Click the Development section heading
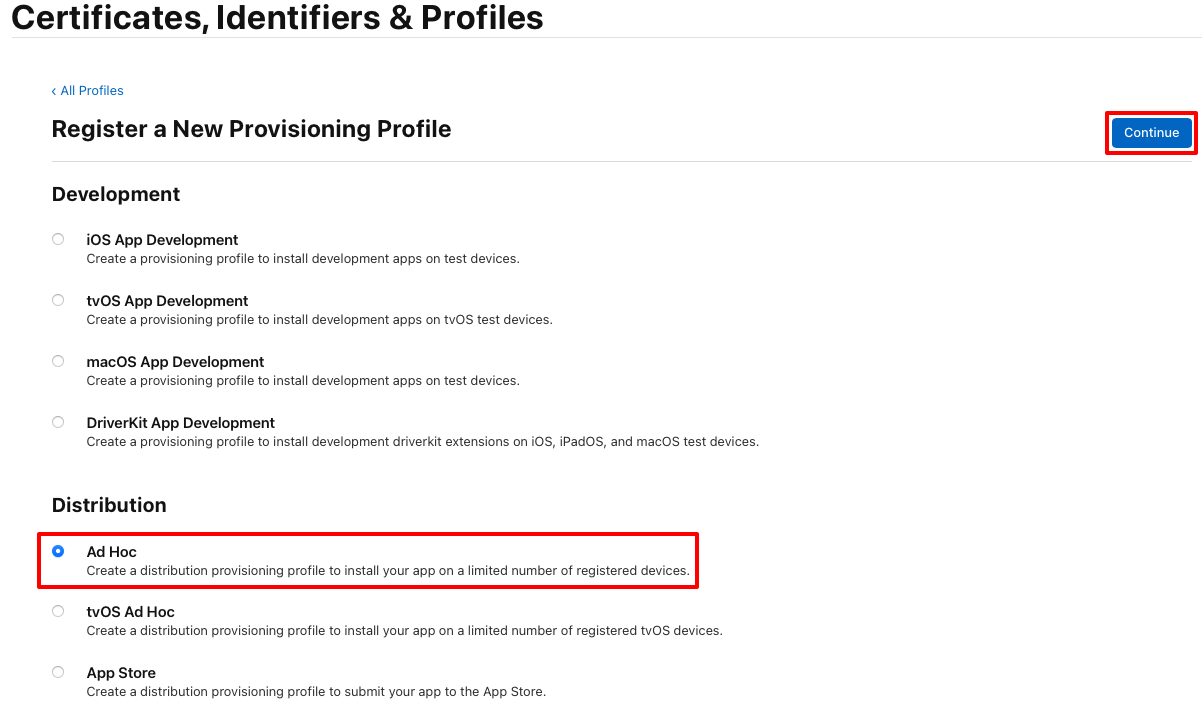Screen dimensions: 1202x713 [115, 194]
